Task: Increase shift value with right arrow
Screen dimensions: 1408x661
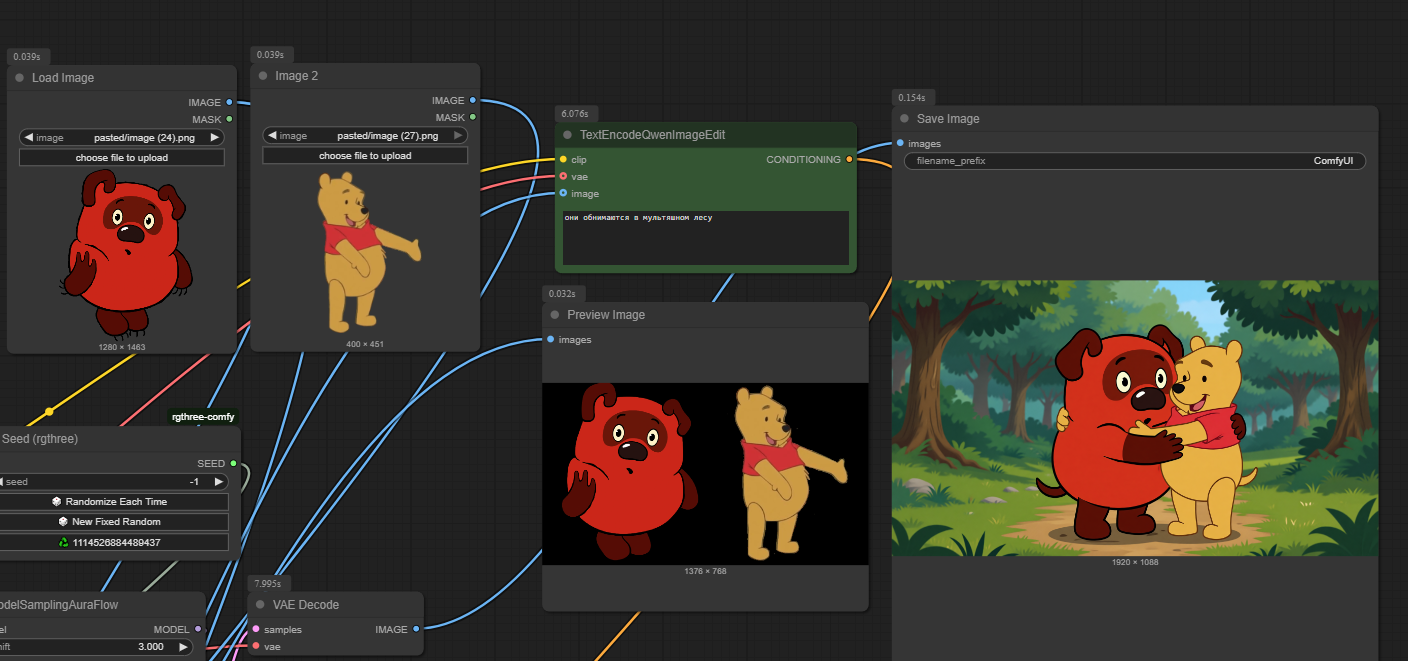Action: click(x=183, y=647)
